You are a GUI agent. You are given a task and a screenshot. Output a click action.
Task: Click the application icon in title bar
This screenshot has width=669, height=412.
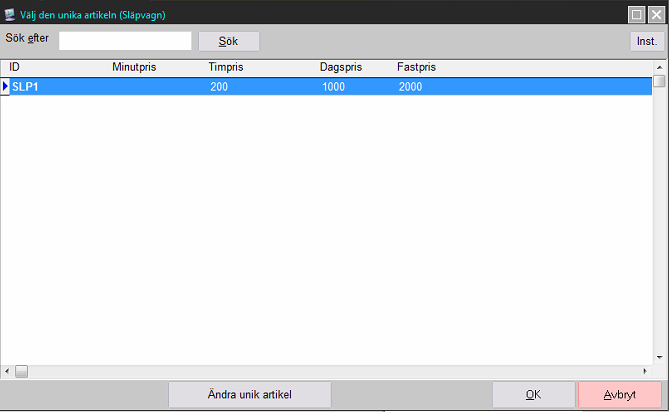10,14
